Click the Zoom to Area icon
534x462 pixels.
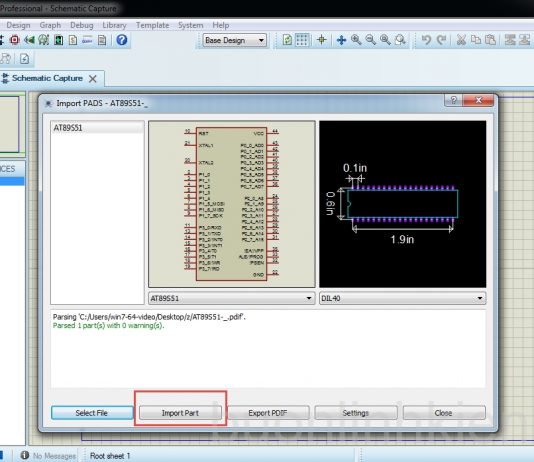point(400,40)
